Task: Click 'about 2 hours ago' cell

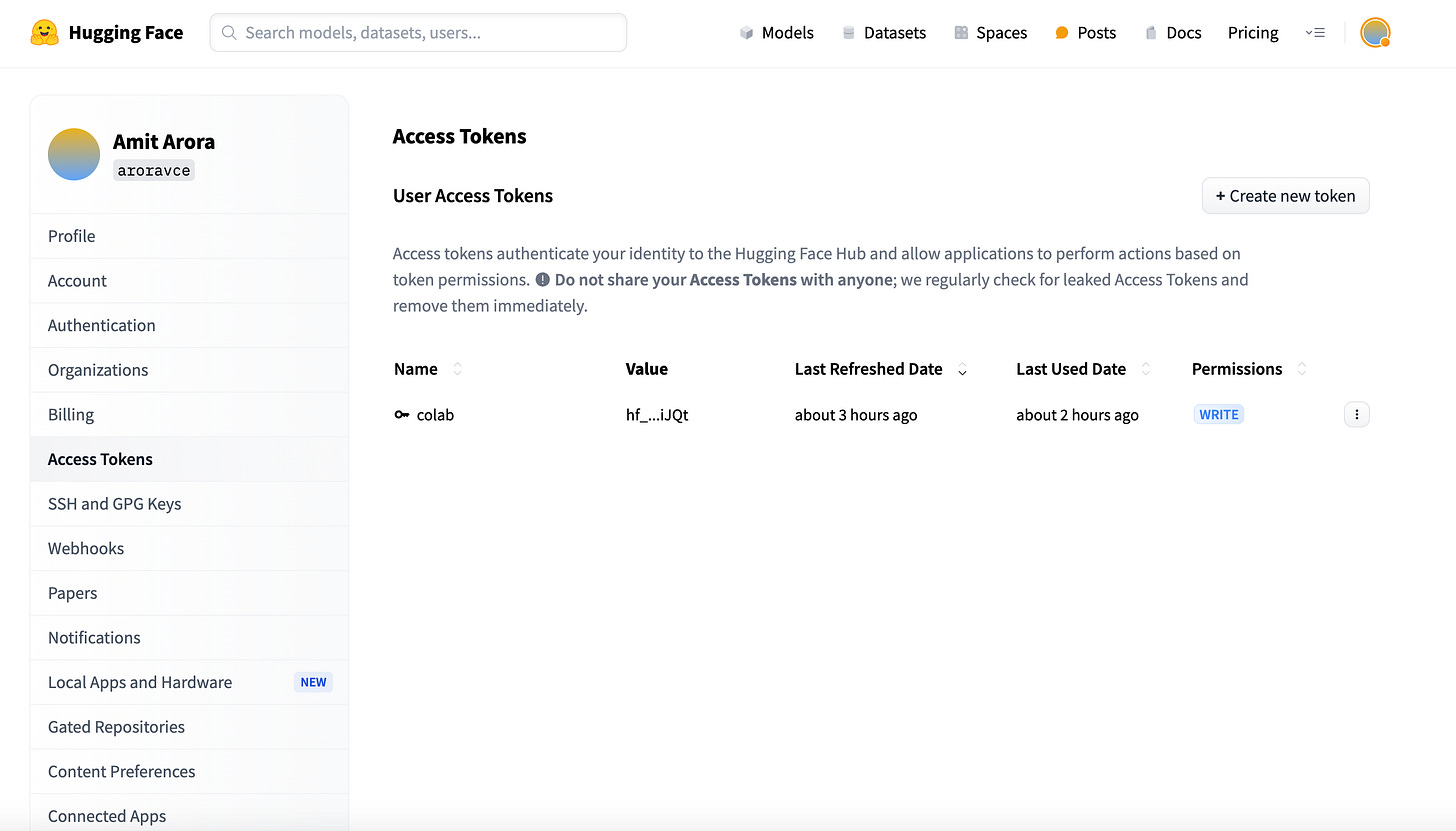Action: pos(1077,415)
